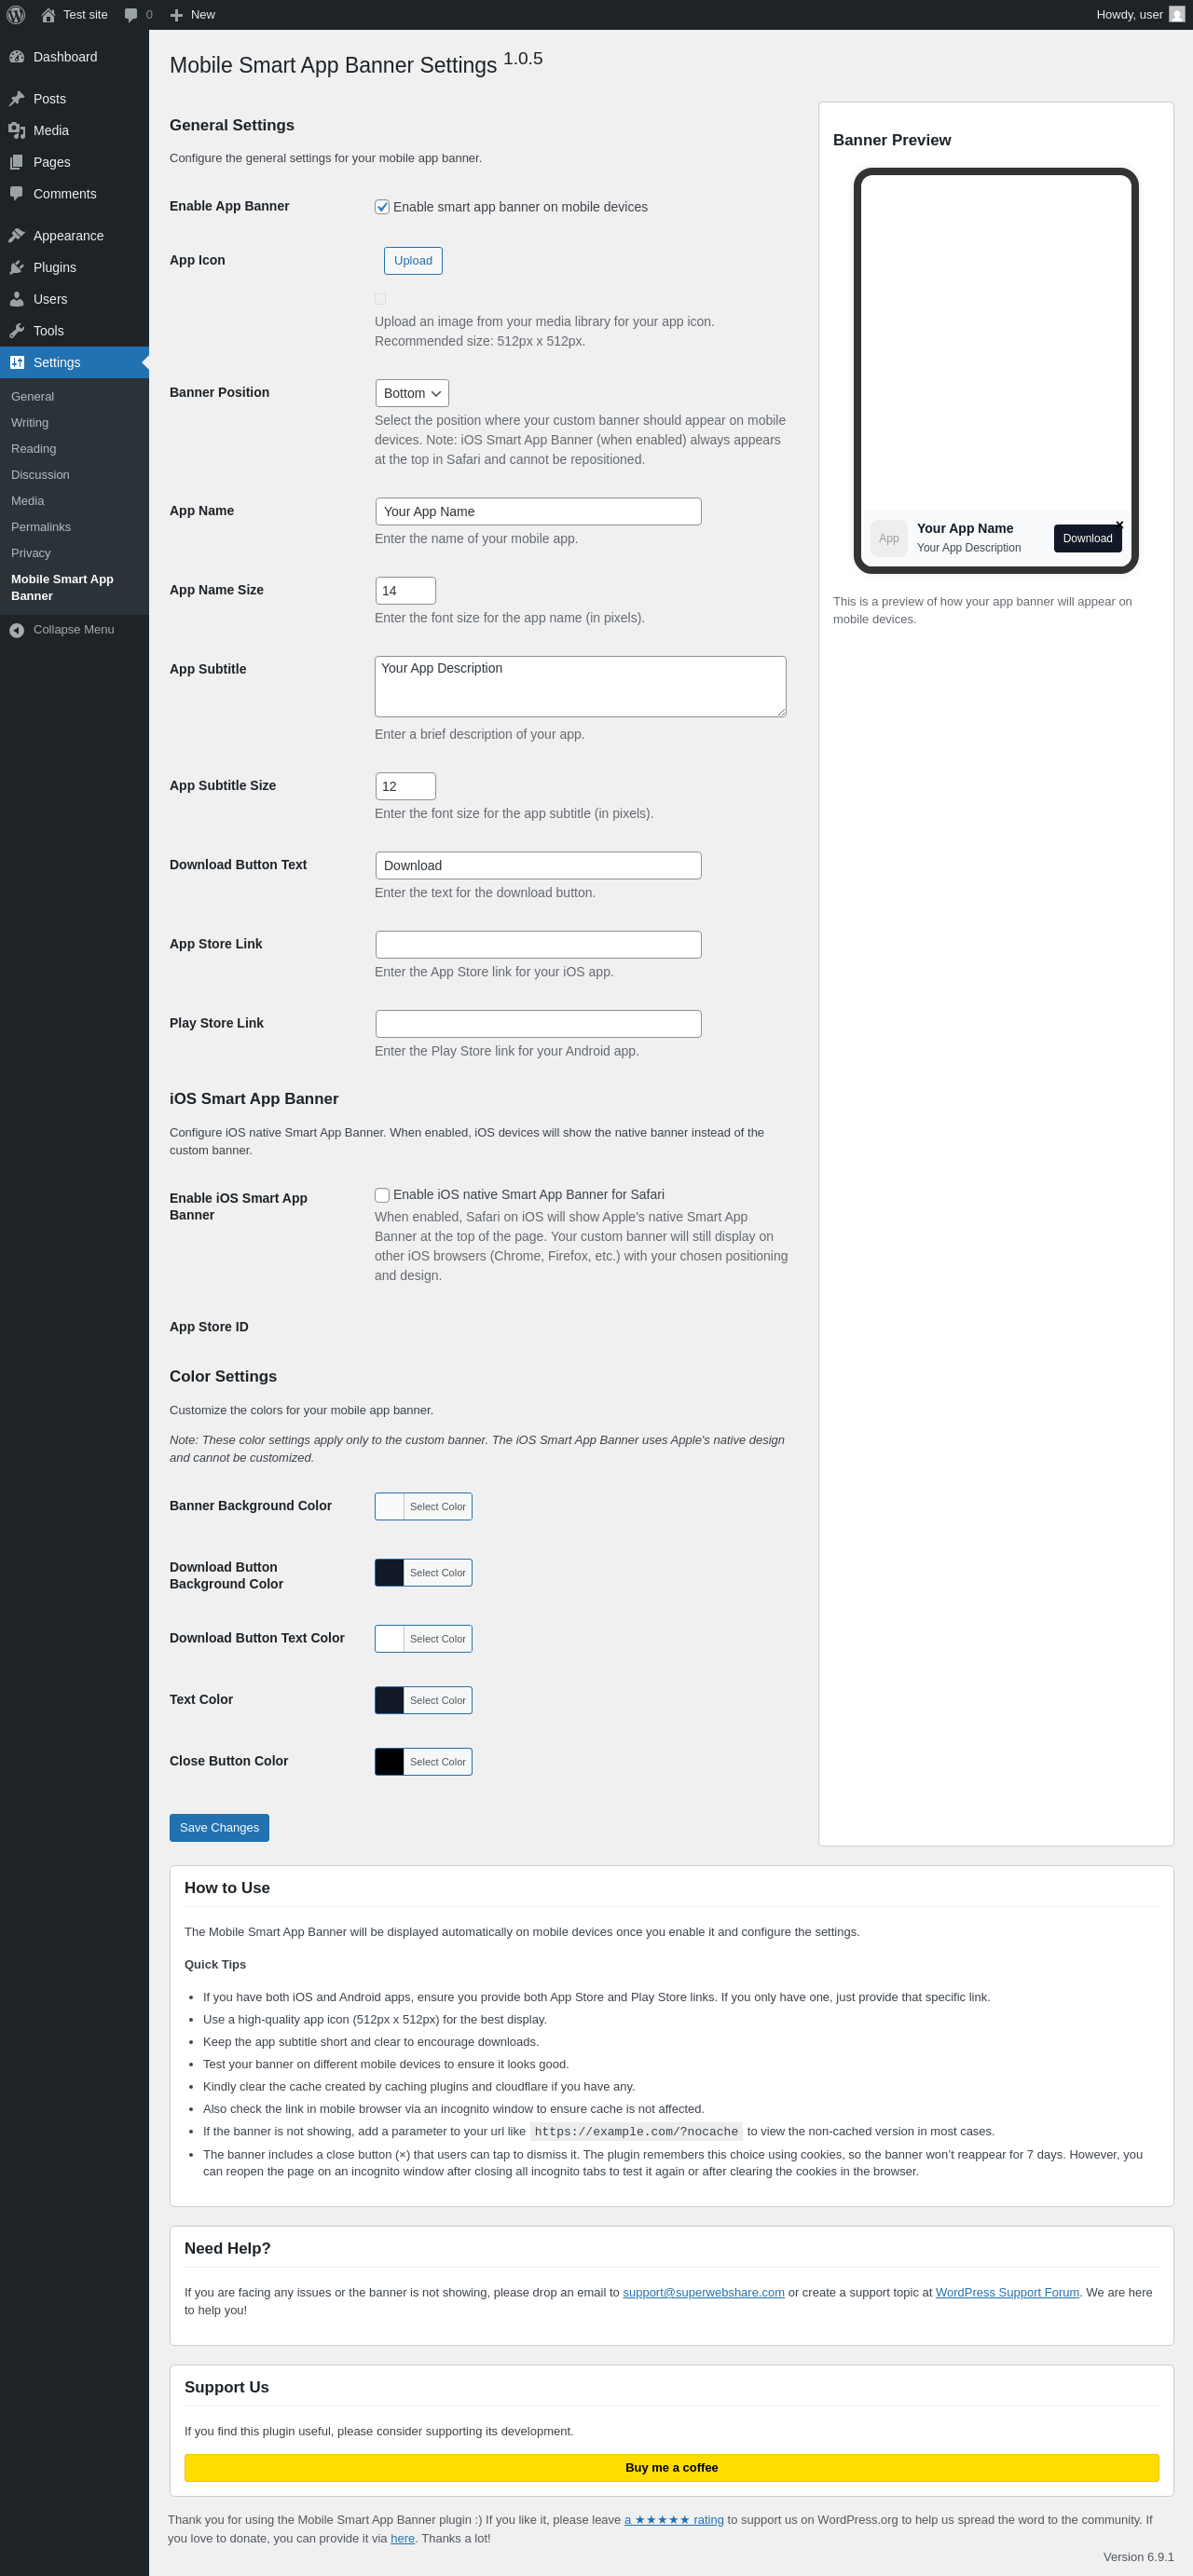Click the Save Changes button

219,1827
